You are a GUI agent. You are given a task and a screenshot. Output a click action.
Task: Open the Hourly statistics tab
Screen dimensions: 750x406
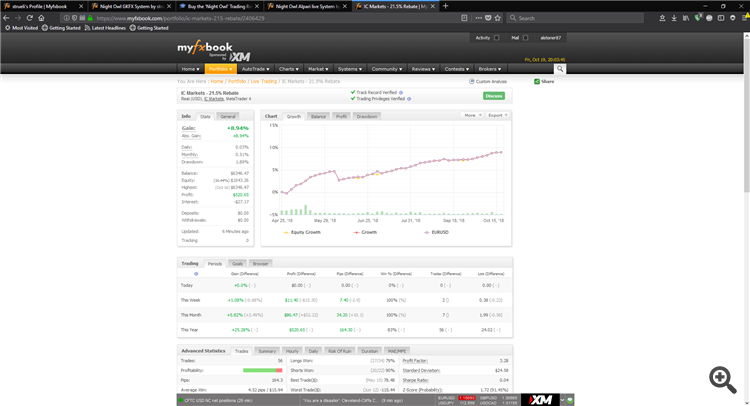click(292, 351)
